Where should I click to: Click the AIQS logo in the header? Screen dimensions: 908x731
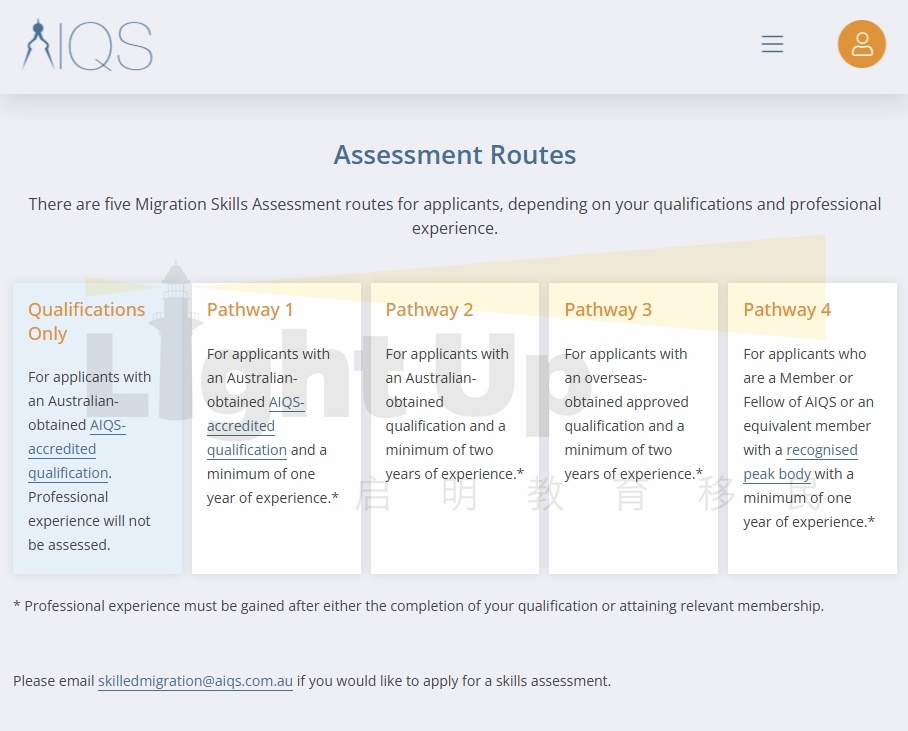coord(87,45)
